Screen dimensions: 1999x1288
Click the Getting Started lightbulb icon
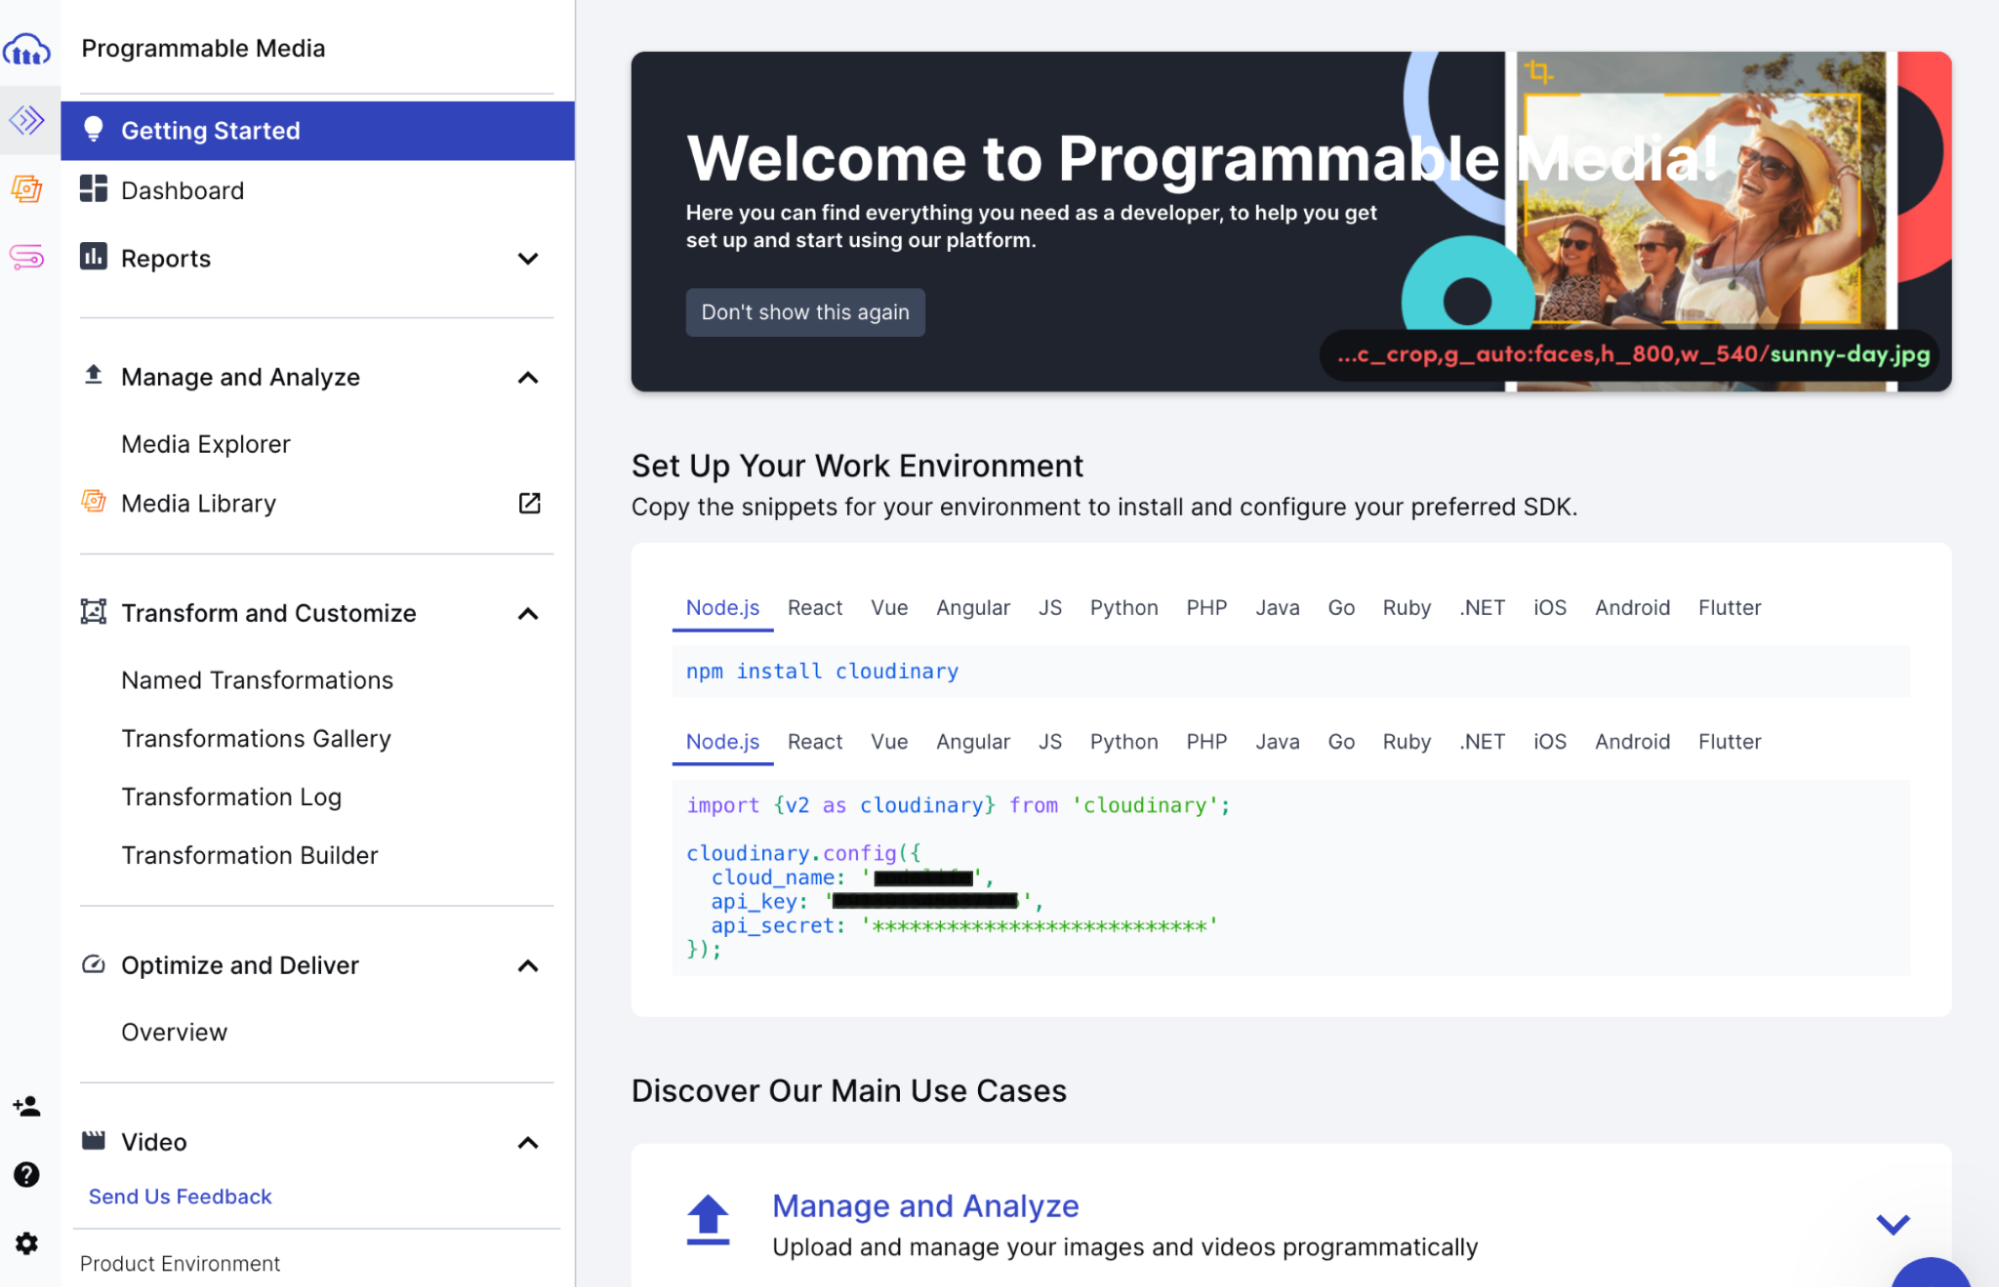(93, 130)
